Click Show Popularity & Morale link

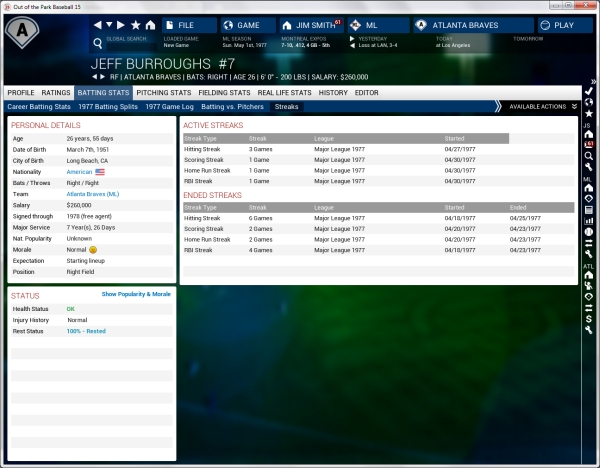tap(136, 294)
